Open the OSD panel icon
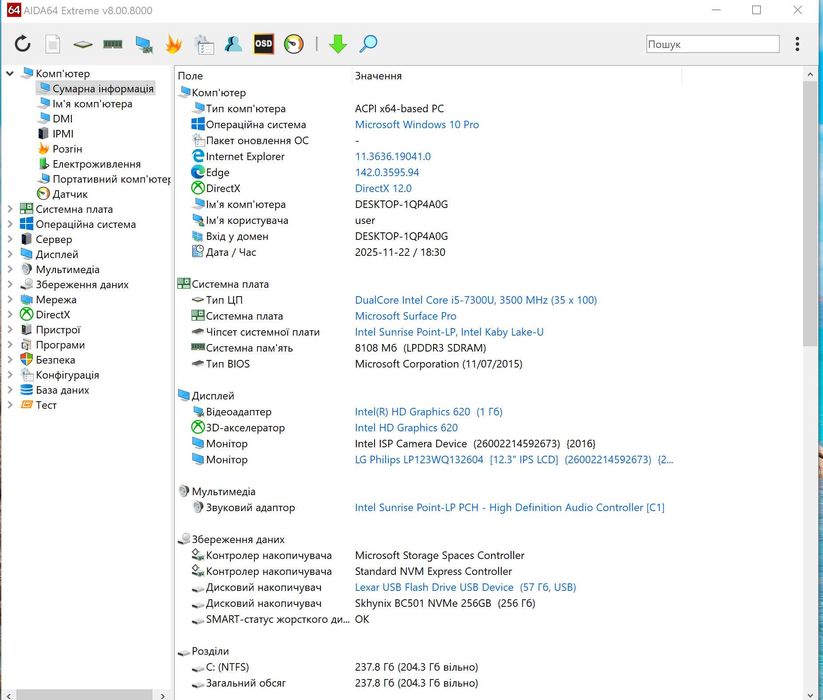Viewport: 823px width, 700px height. [x=263, y=44]
